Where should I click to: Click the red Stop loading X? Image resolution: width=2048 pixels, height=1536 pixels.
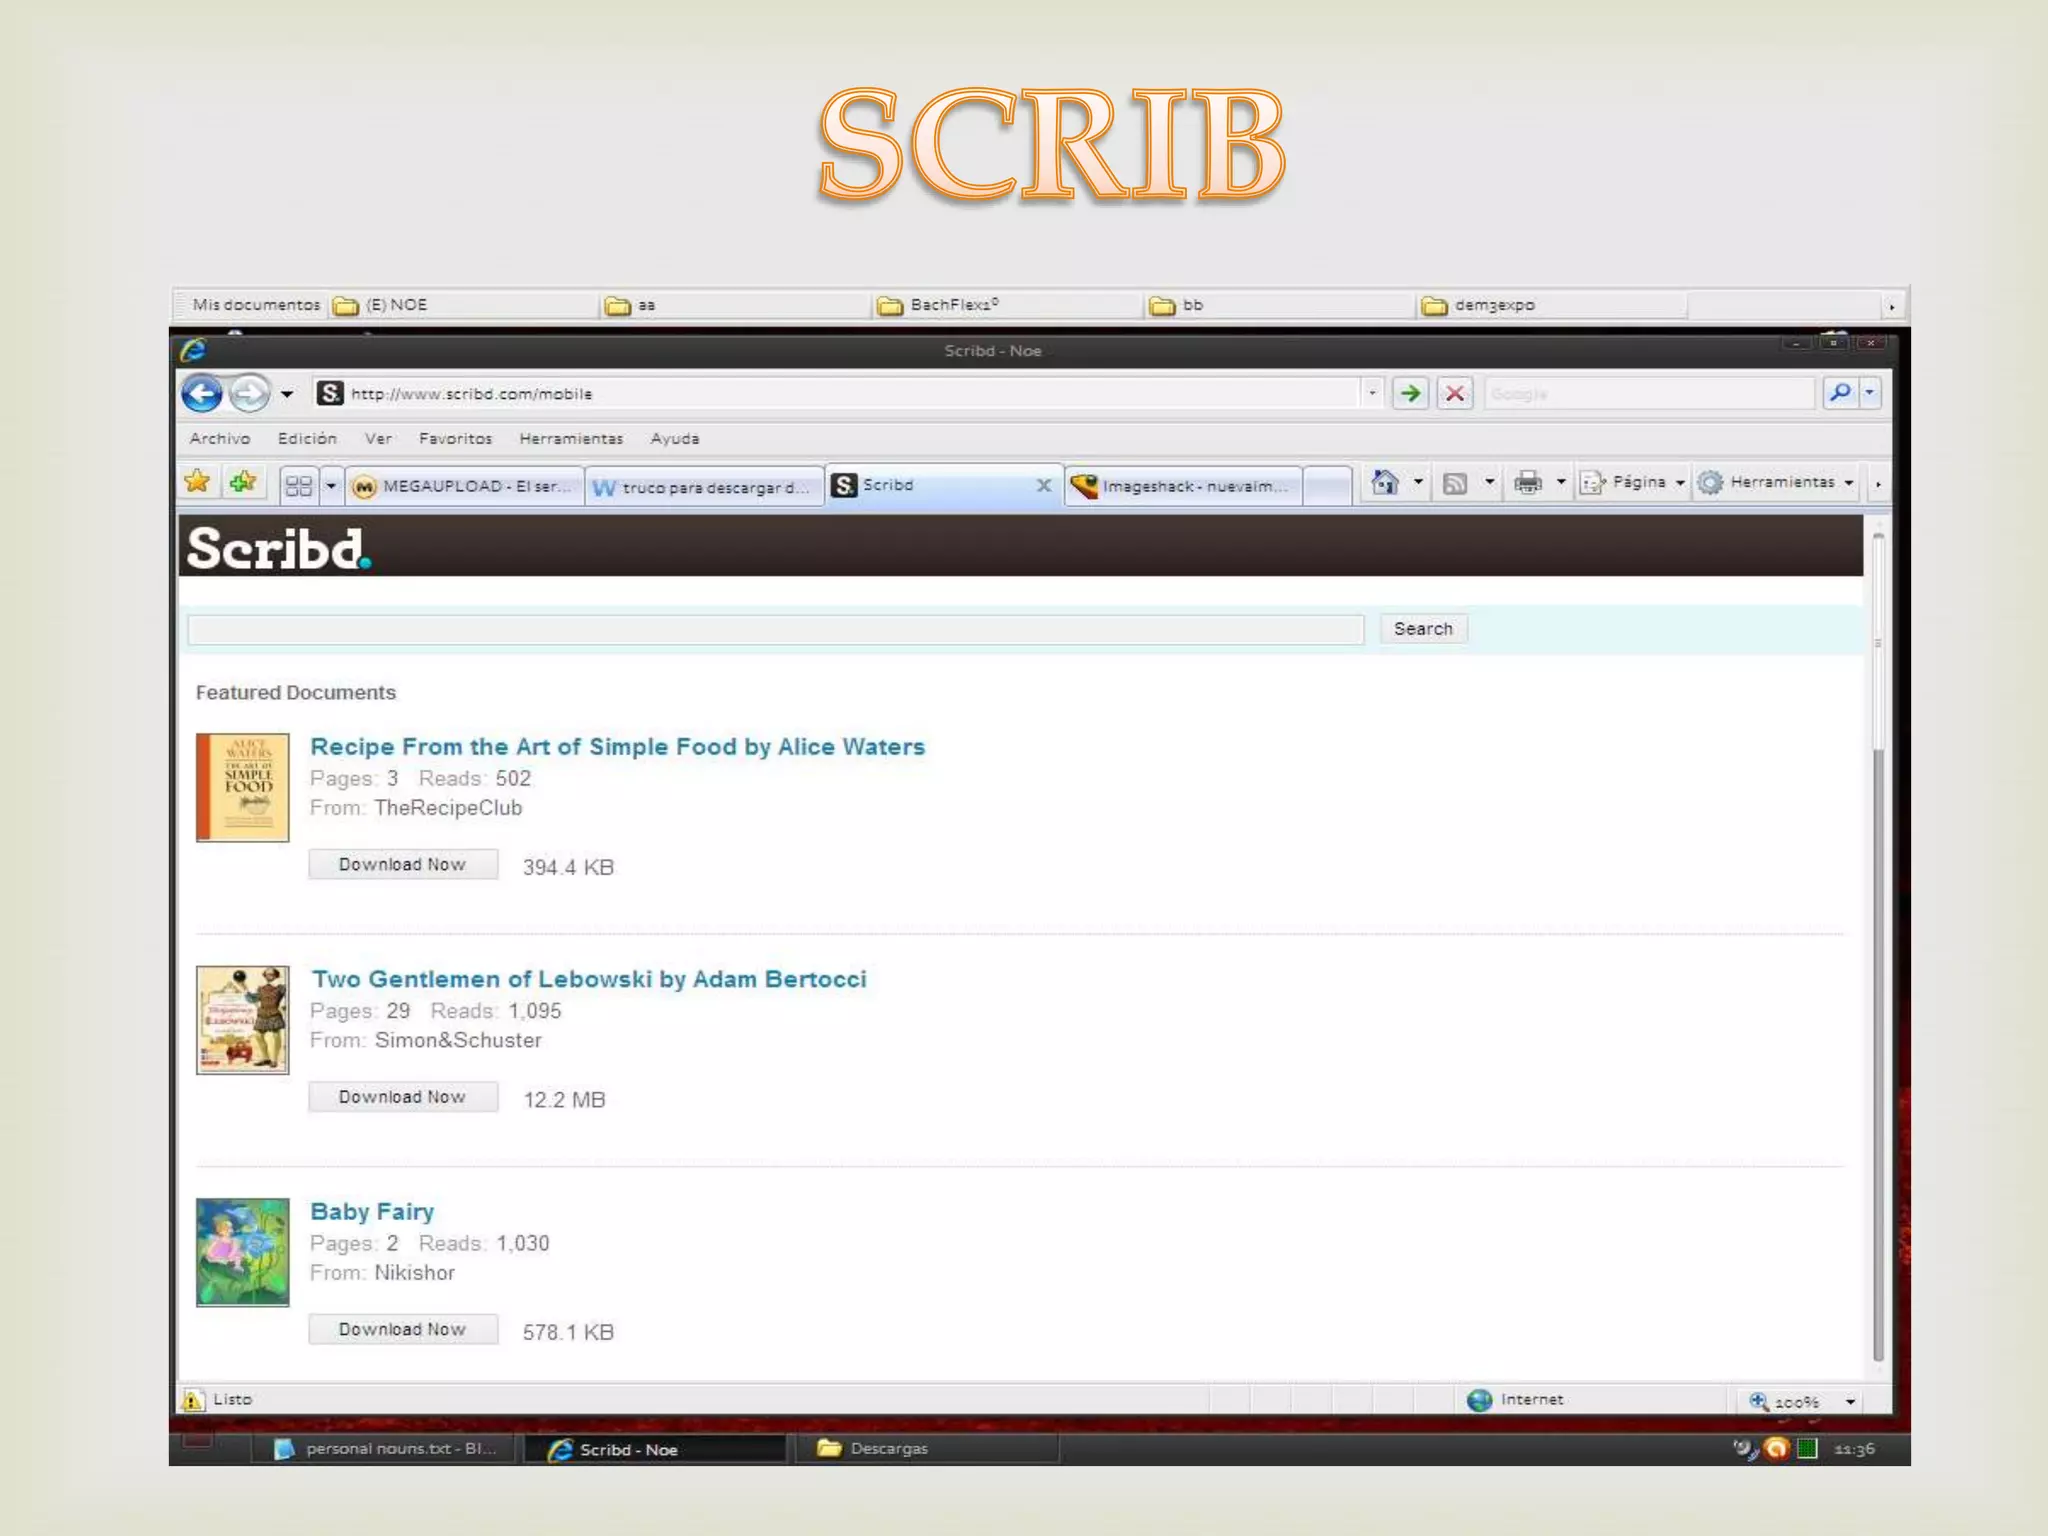pos(1455,393)
